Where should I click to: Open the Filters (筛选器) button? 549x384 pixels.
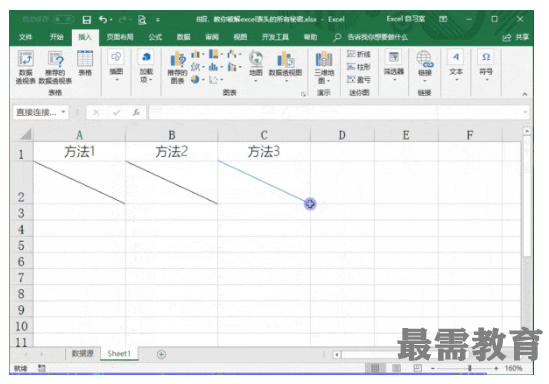394,66
